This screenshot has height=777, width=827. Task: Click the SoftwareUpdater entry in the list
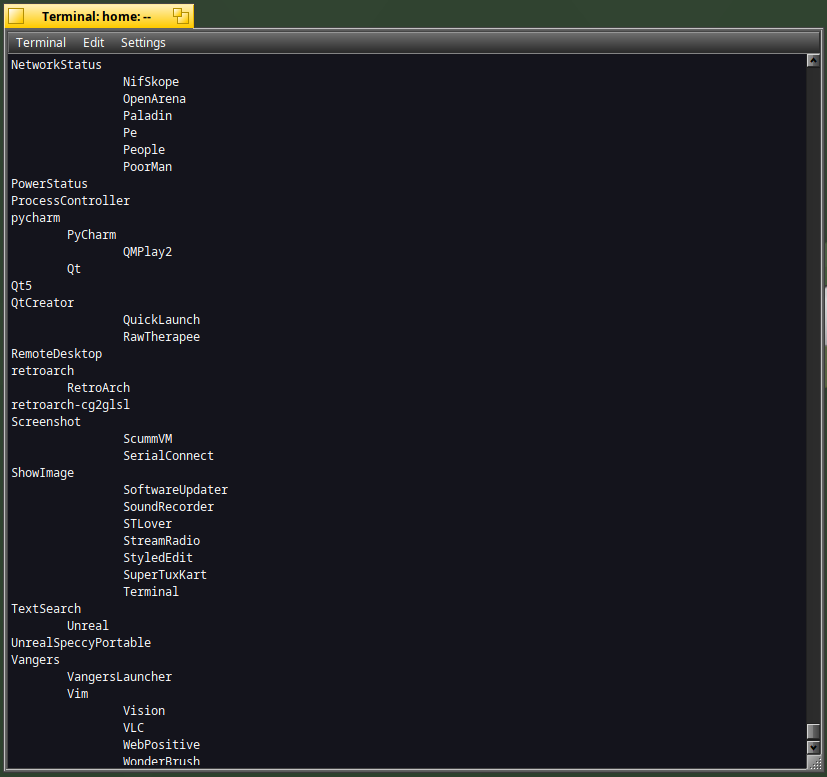(176, 490)
